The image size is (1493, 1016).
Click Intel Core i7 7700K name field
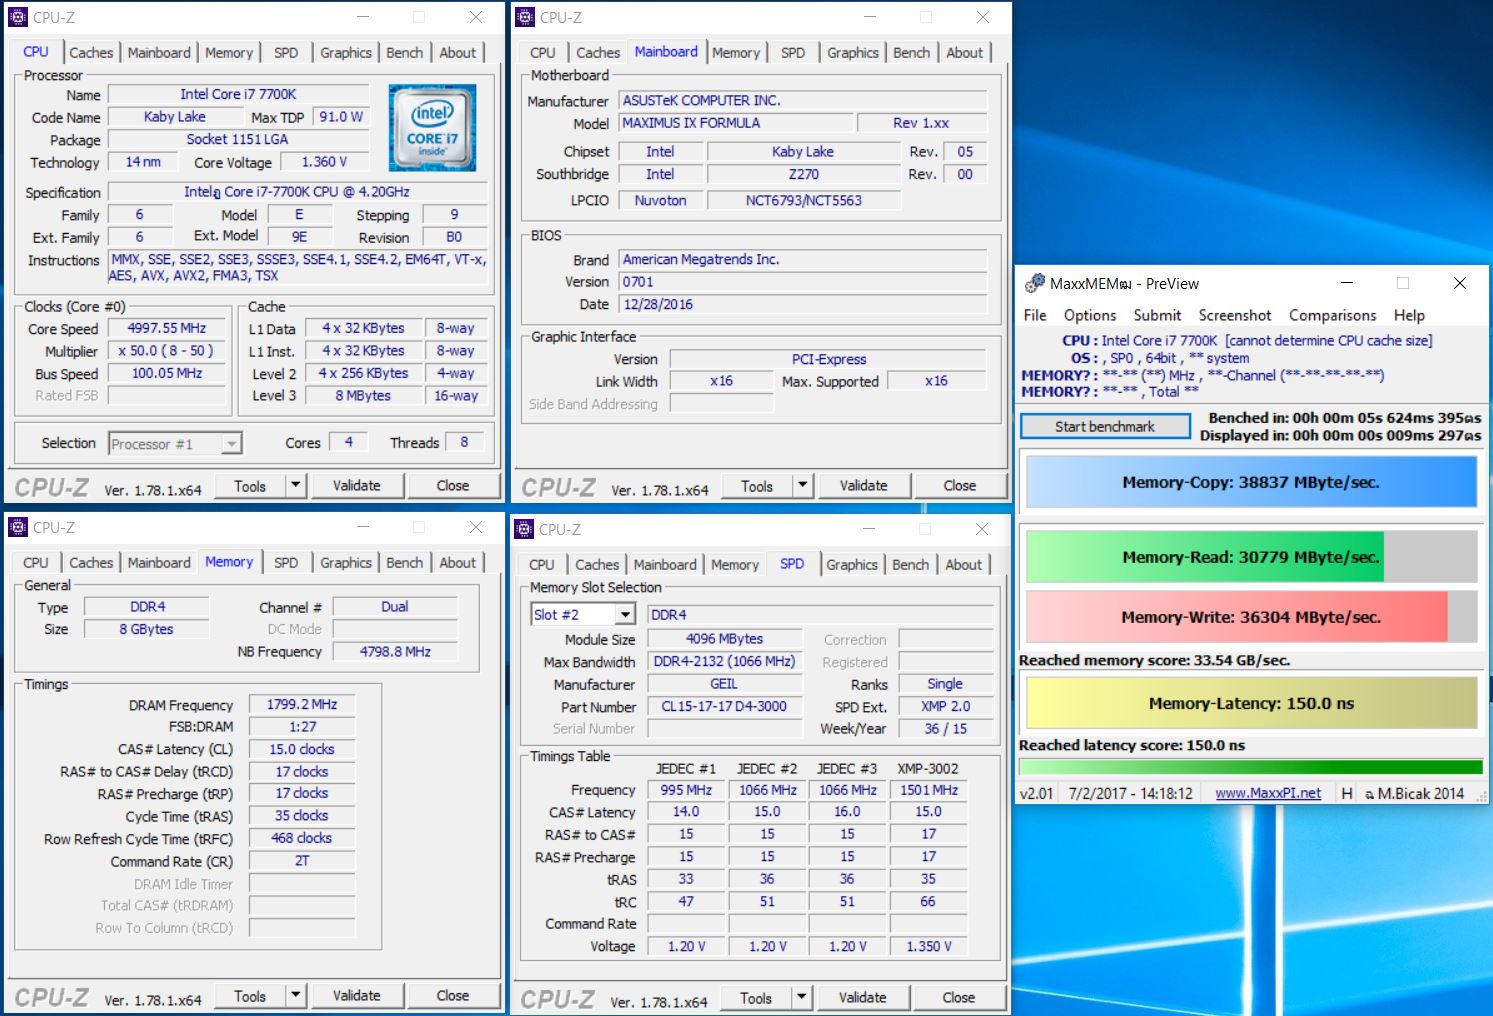click(x=238, y=94)
